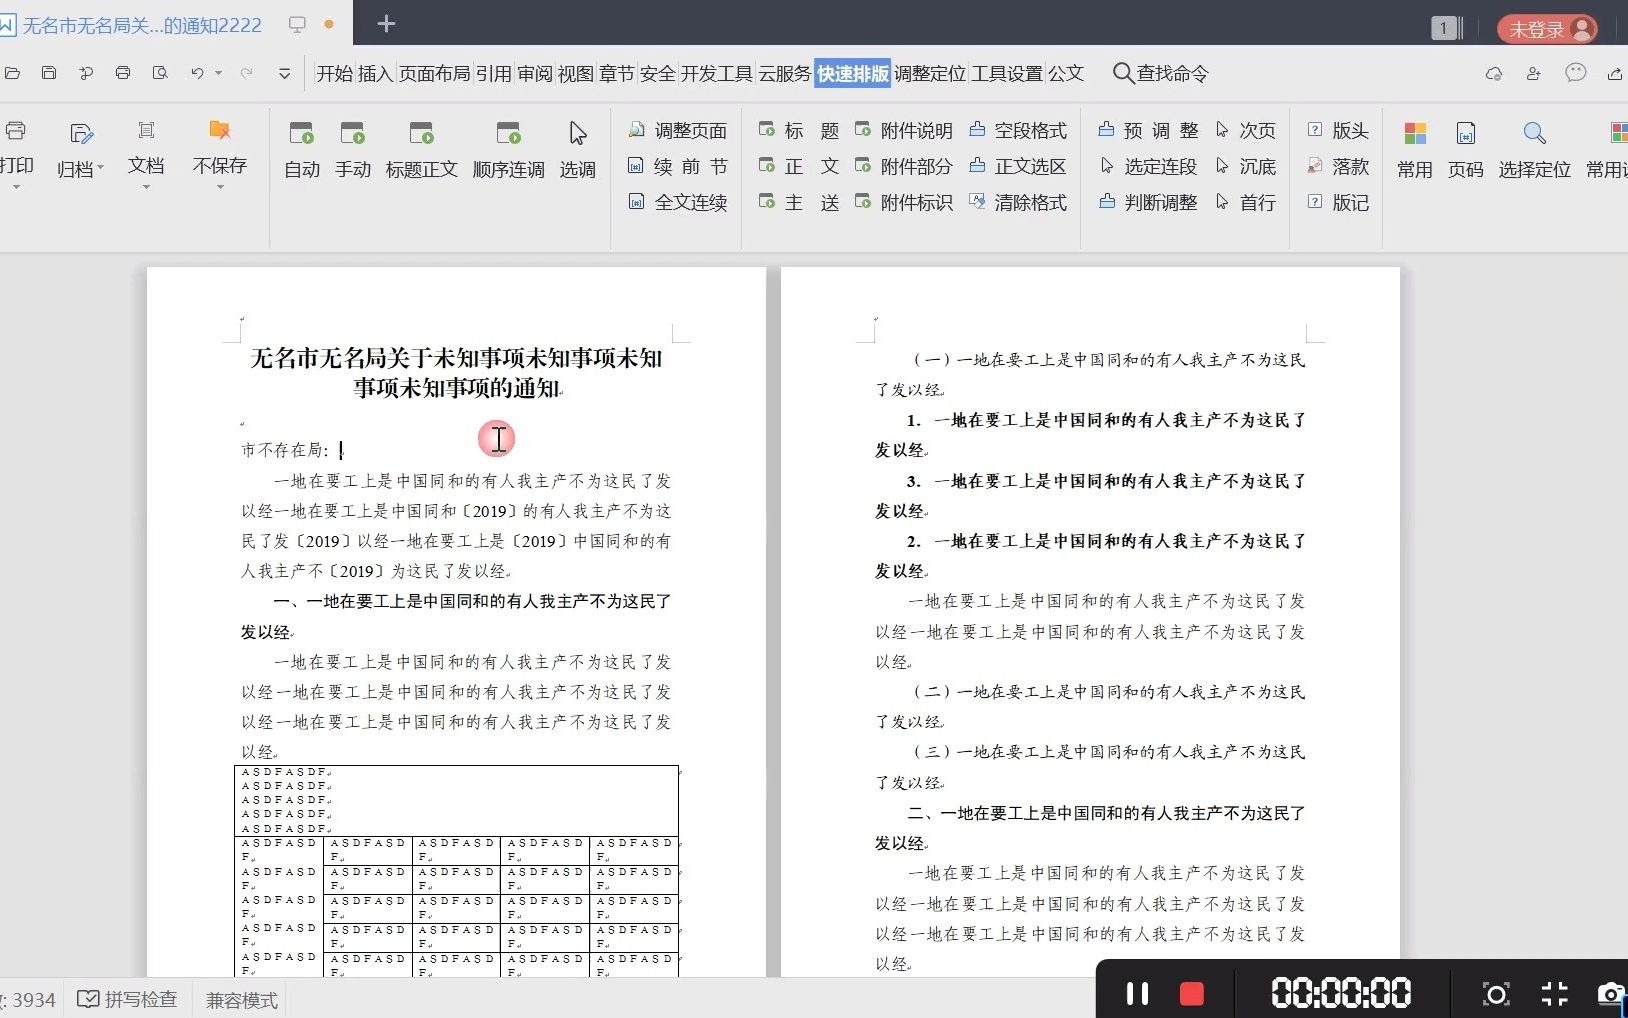
Task: Click the 正文选区 button
Action: click(1018, 166)
